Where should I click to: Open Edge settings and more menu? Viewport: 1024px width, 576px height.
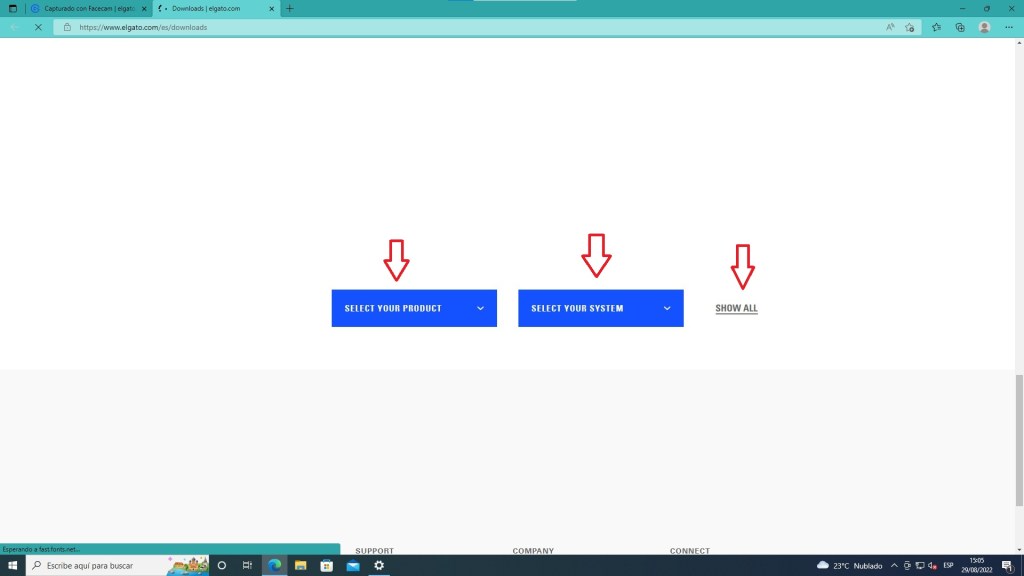[1008, 27]
